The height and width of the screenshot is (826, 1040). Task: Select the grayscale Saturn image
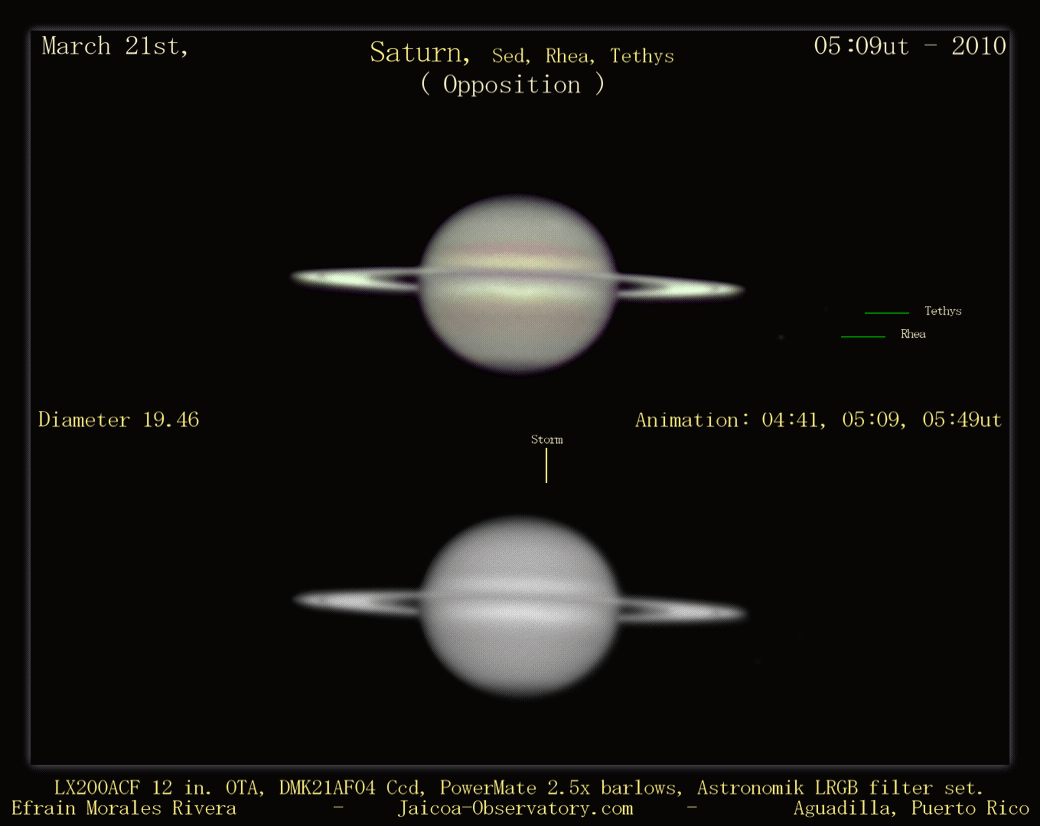click(x=520, y=606)
